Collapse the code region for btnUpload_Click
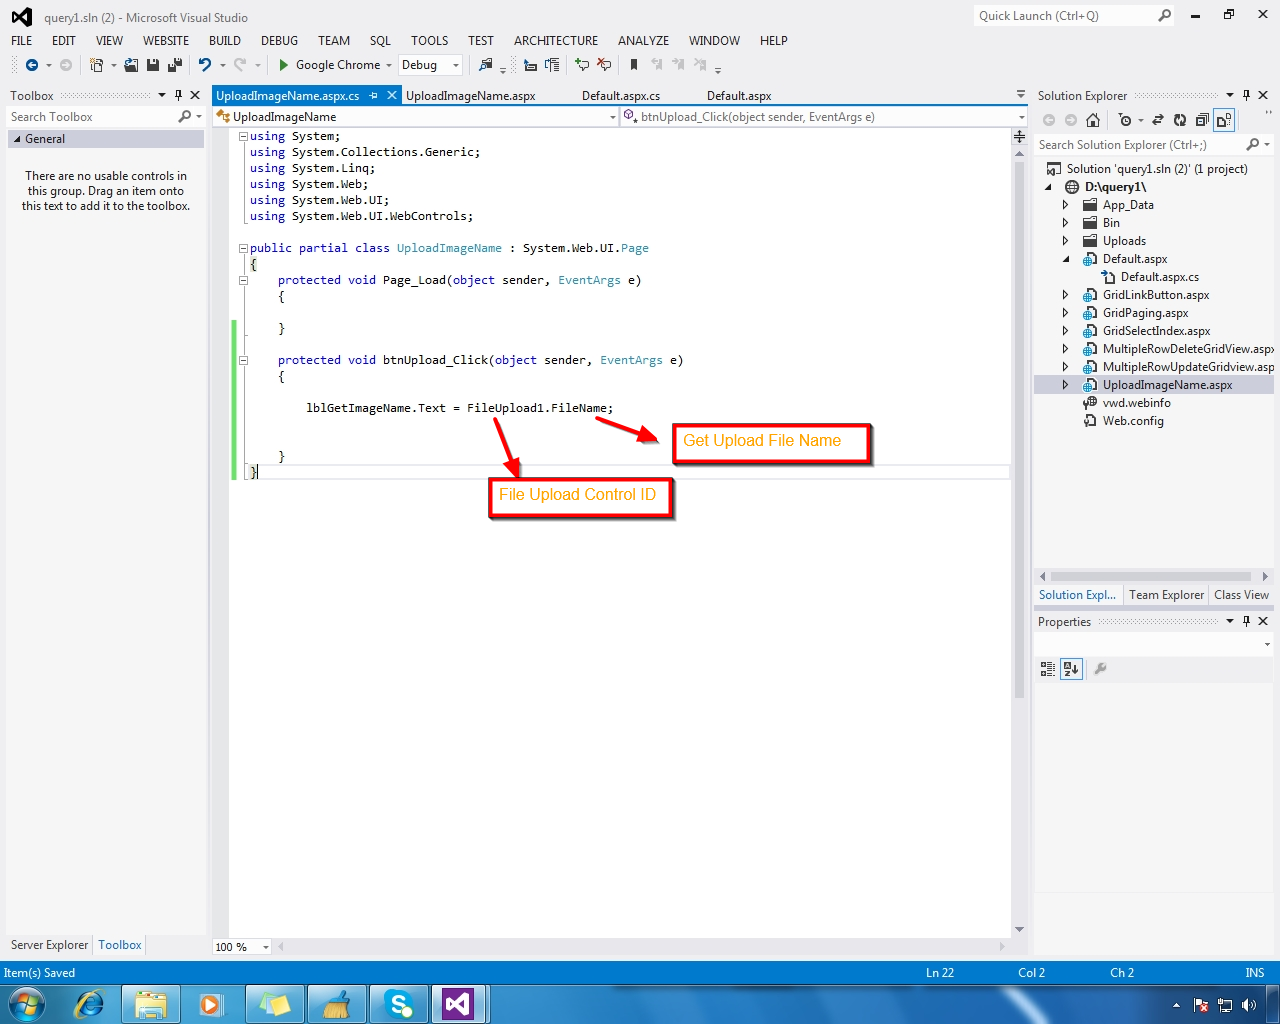 pos(242,359)
